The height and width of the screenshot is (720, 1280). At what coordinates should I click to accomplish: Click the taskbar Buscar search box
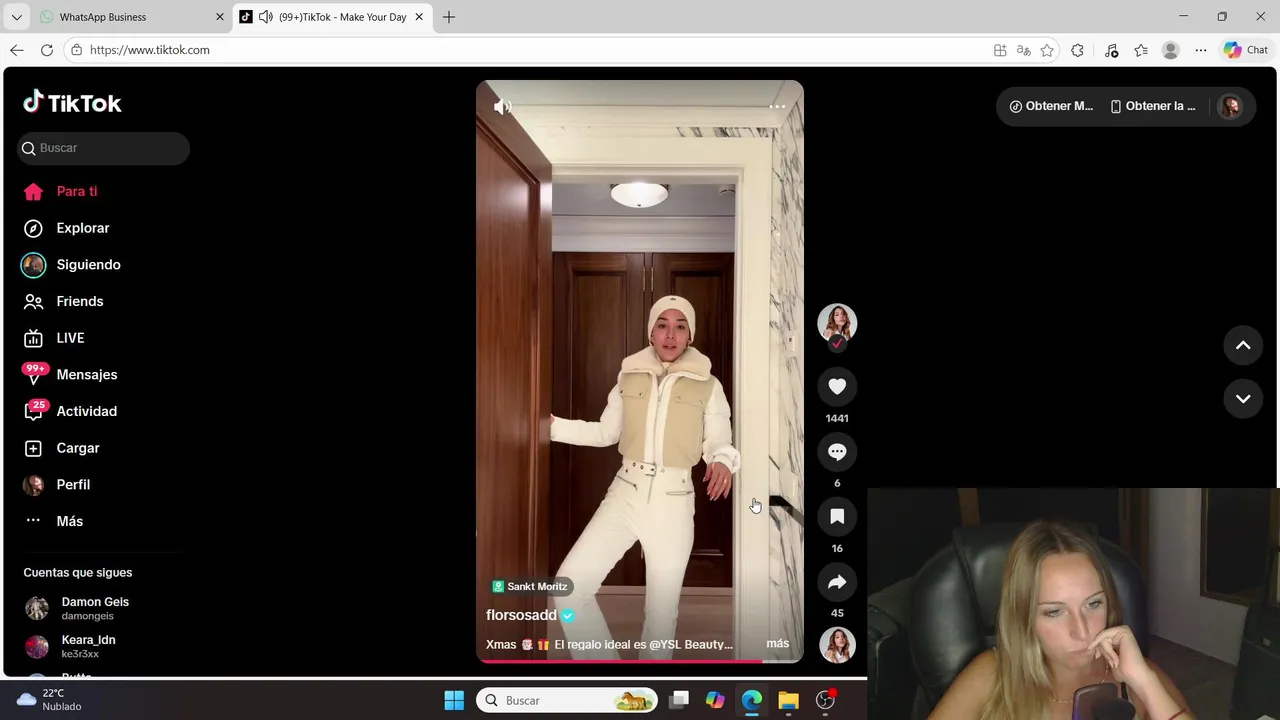[x=567, y=700]
